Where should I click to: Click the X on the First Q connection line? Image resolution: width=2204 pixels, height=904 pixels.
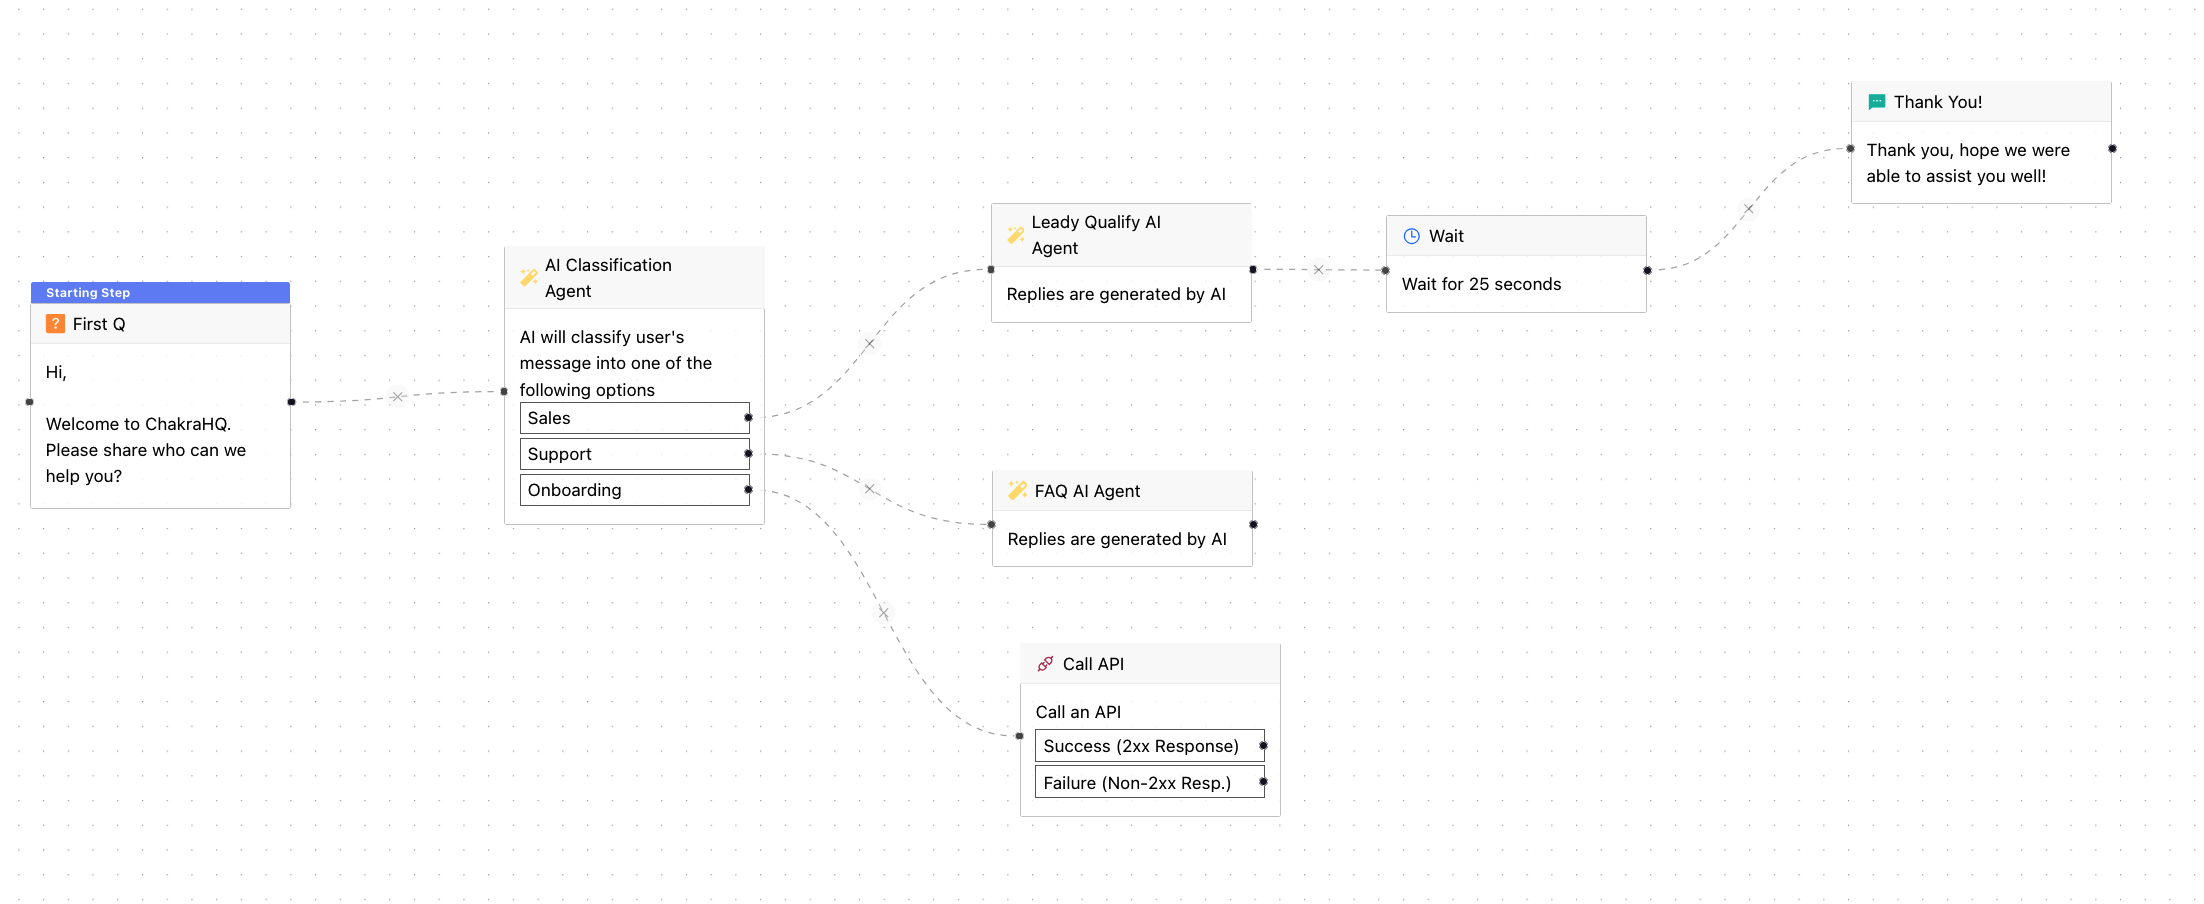pos(397,396)
